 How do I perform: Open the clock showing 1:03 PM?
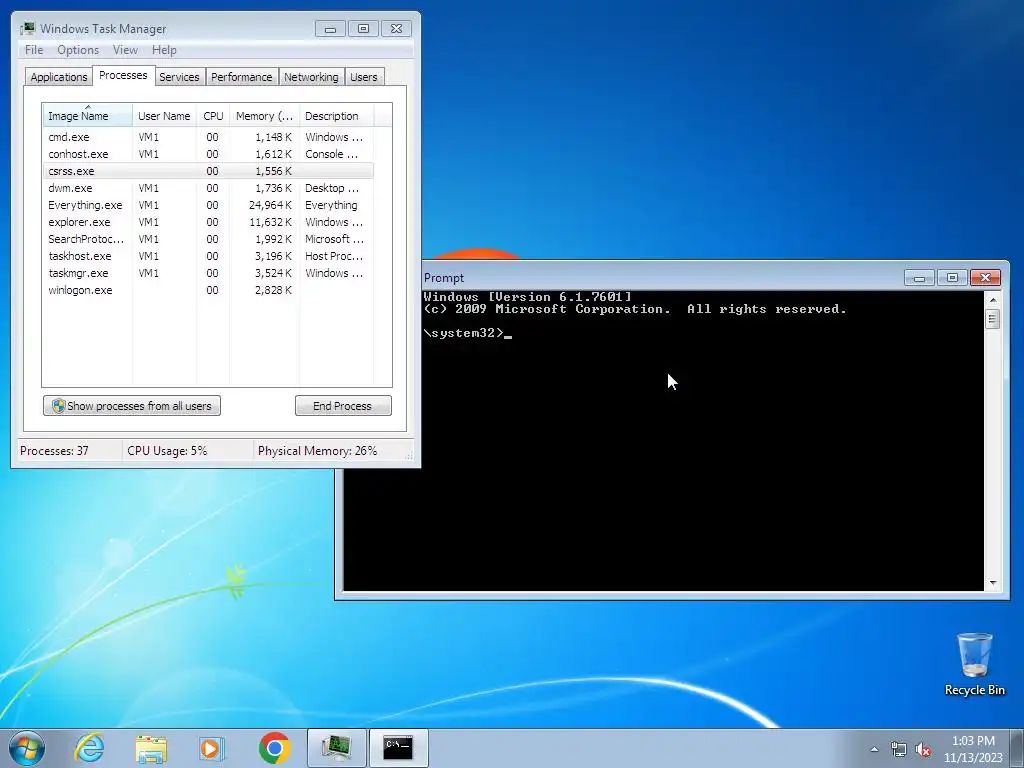[973, 749]
